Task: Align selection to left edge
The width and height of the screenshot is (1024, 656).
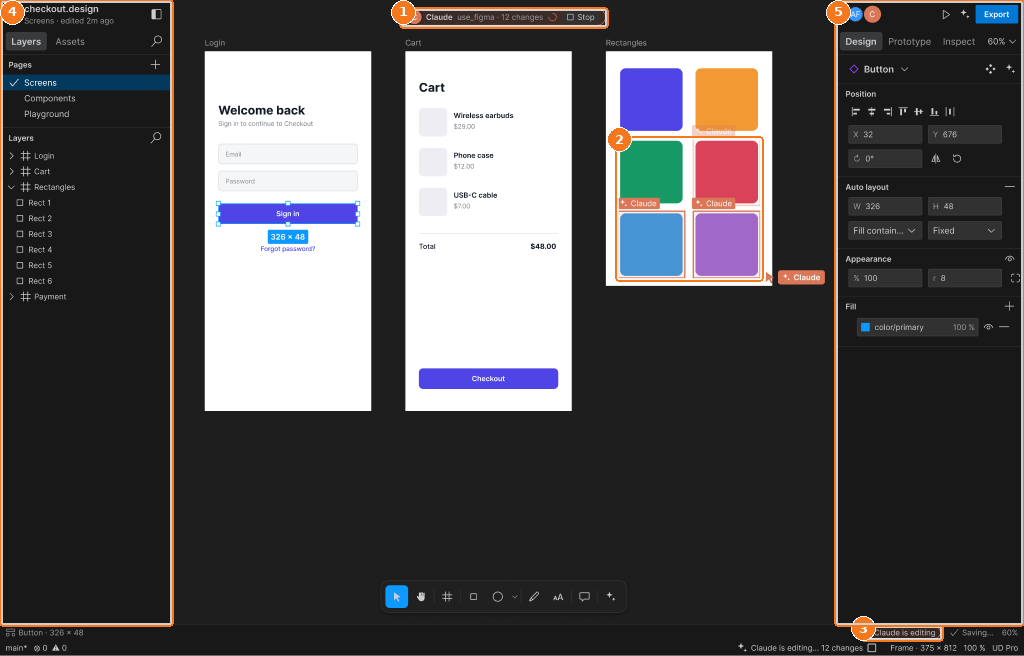Action: (856, 112)
